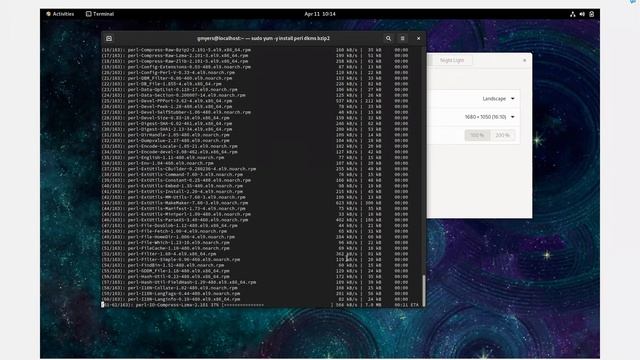Click the perl-ExtUtils-MakeMaker package line
640x360 pixels.
pyautogui.click(x=255, y=203)
